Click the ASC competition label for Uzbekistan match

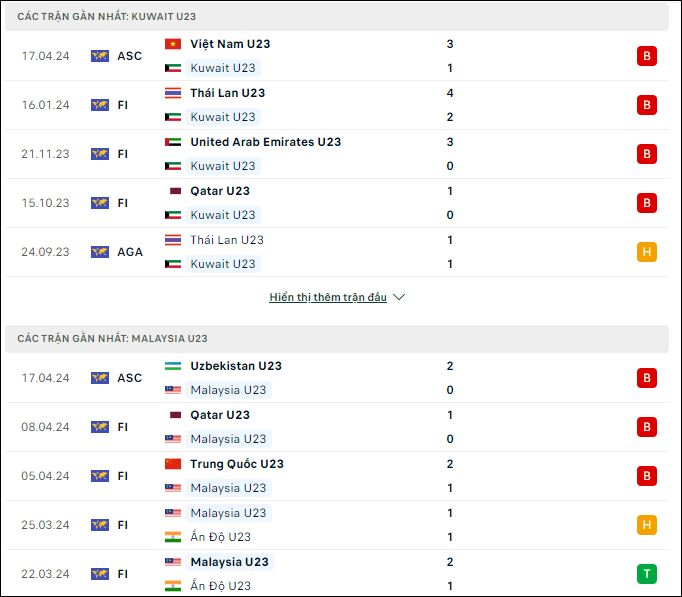point(130,378)
